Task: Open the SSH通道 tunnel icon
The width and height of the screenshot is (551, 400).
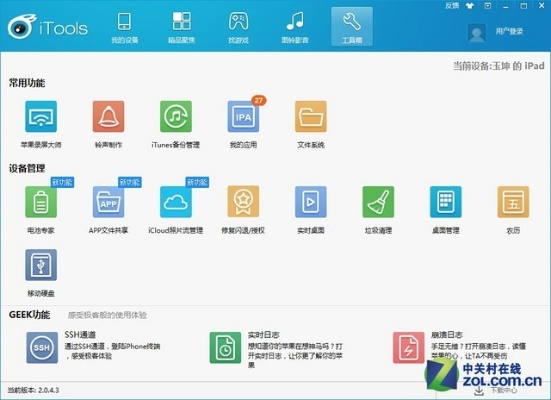Action: coord(42,348)
